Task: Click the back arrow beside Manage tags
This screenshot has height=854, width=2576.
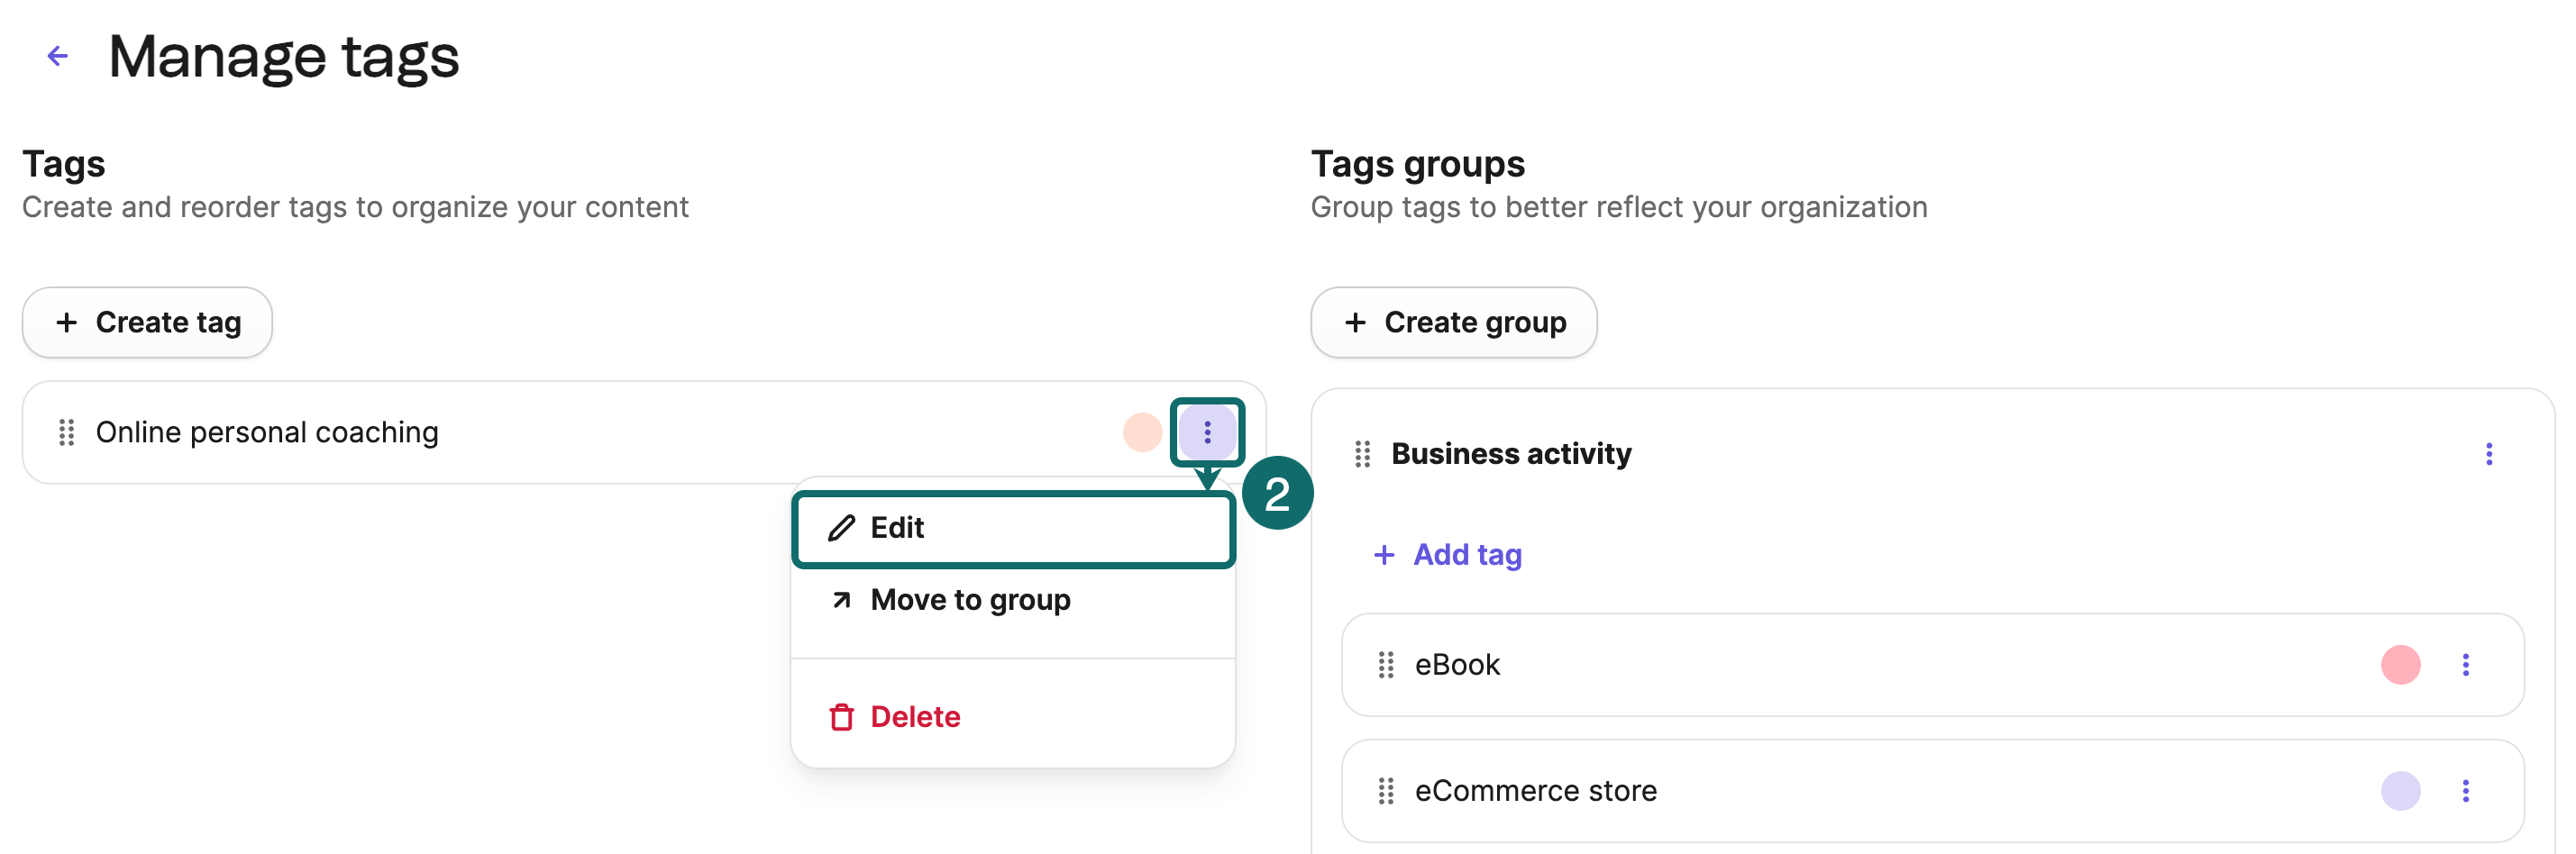Action: pyautogui.click(x=58, y=56)
